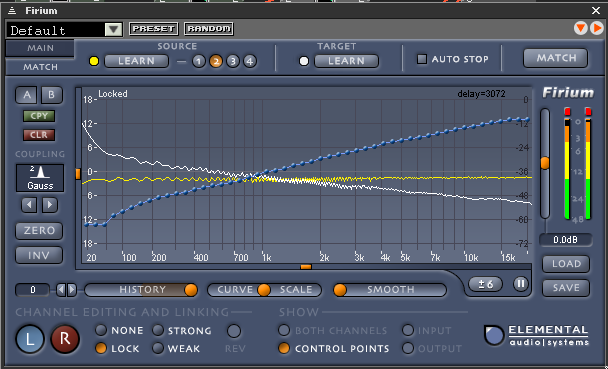Toggle BOTH CHANNELS show option

(284, 331)
